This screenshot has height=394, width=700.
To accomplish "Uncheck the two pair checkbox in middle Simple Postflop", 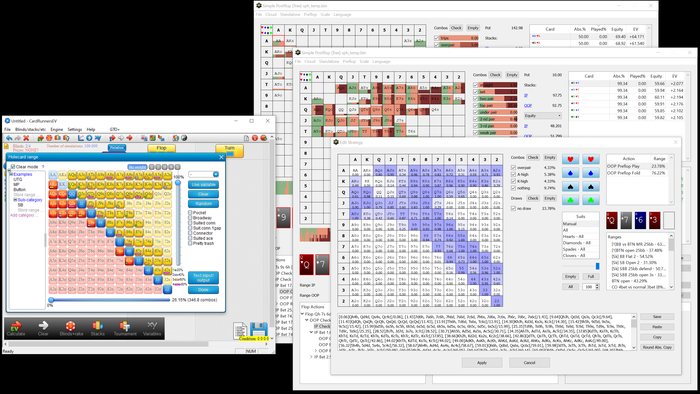I will click(x=475, y=99).
